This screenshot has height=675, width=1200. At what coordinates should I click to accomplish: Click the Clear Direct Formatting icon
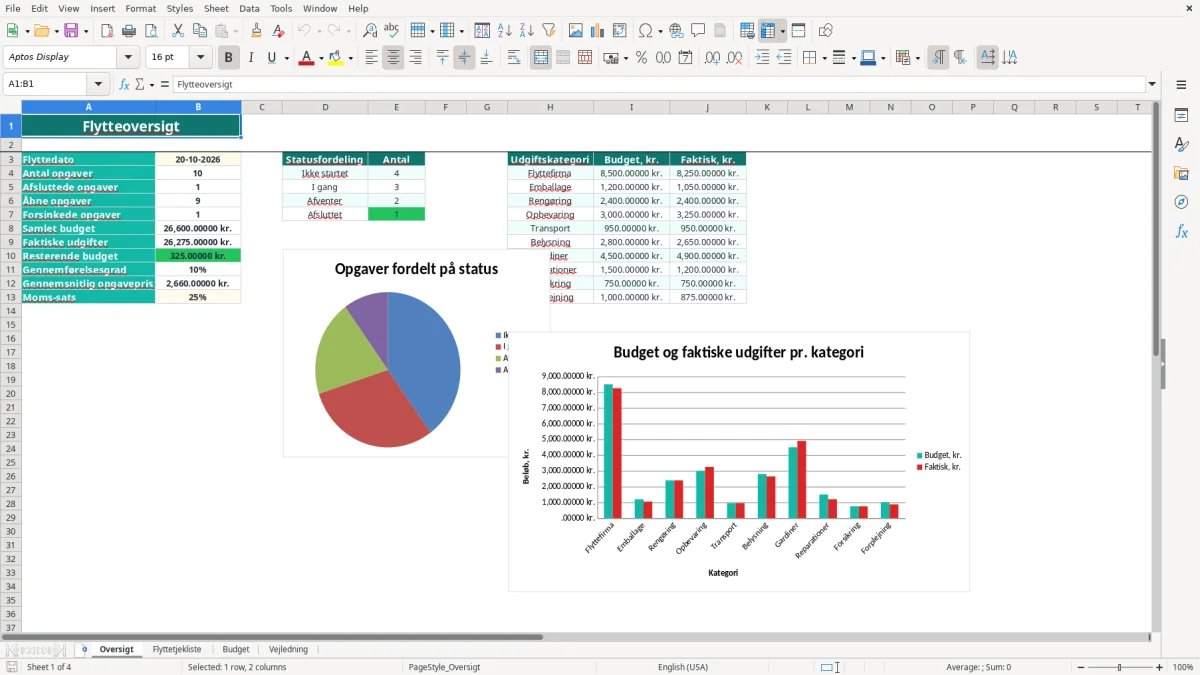pos(278,31)
